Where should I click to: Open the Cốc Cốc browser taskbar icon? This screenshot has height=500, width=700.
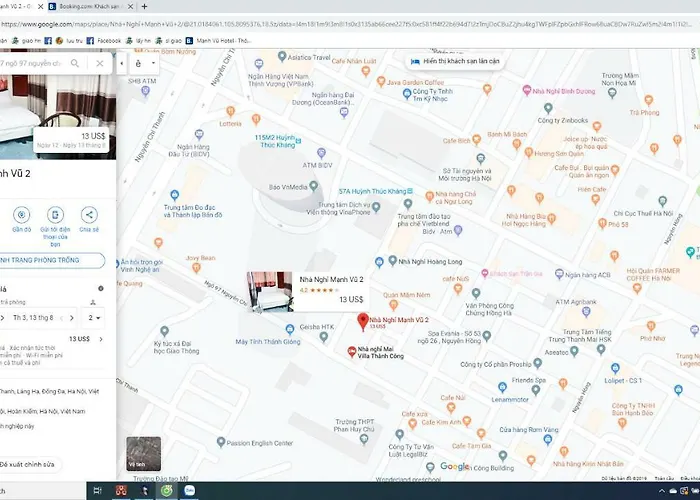point(167,491)
